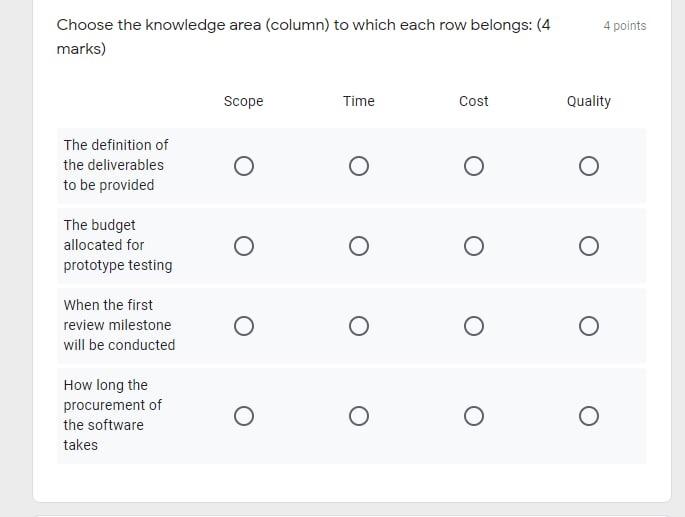Choose Cost for the prototype testing budget row

(474, 246)
